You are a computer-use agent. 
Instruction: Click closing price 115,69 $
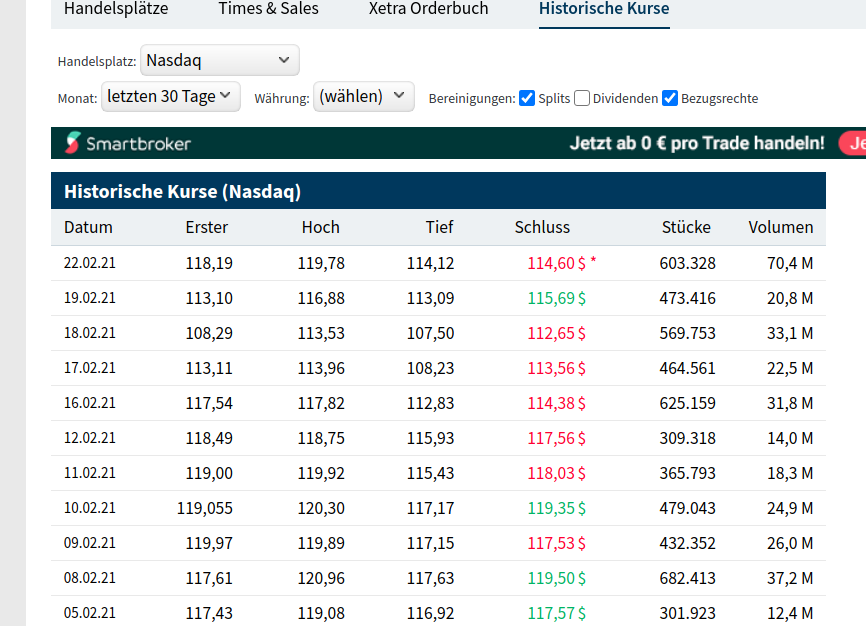pos(557,298)
